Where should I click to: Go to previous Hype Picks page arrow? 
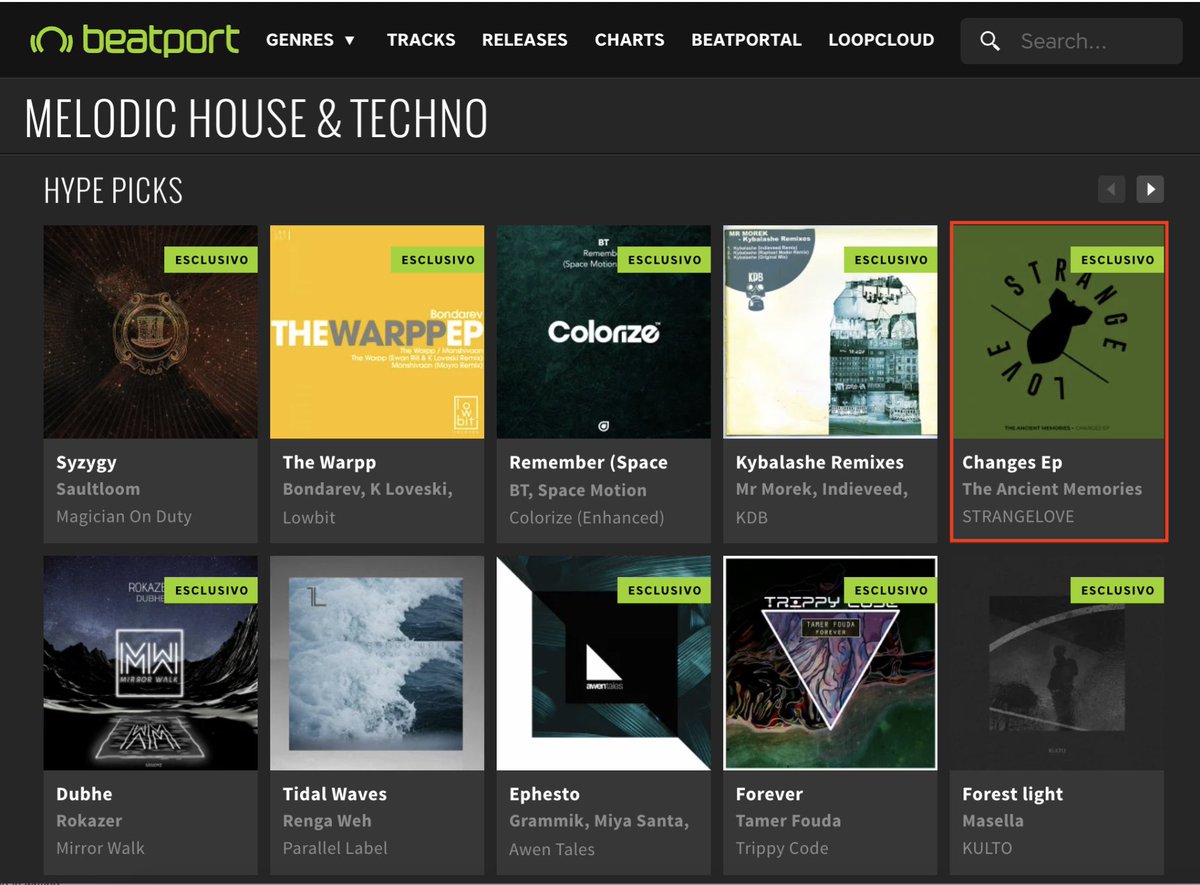(x=1111, y=188)
